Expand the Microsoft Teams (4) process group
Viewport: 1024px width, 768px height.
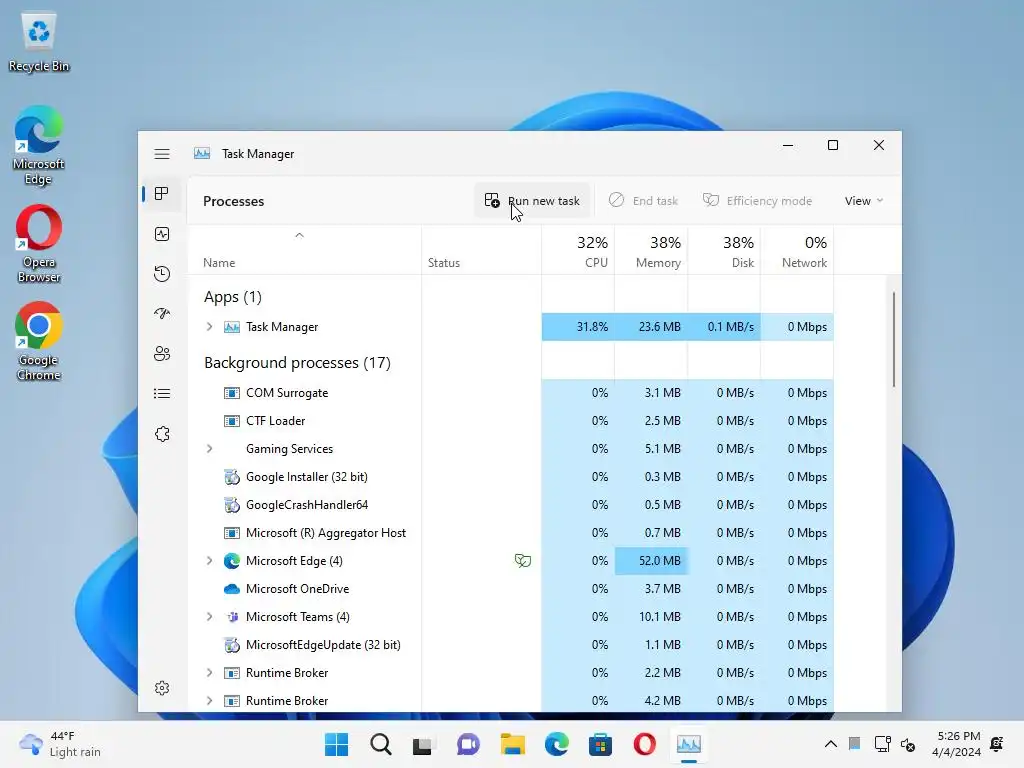pos(209,616)
